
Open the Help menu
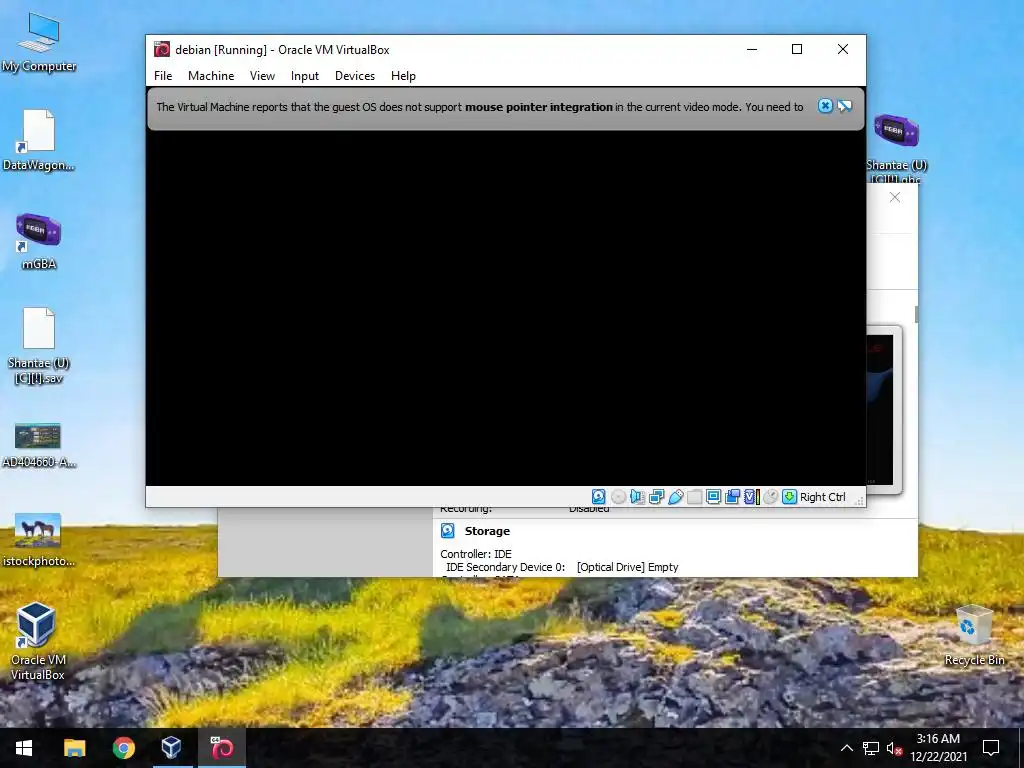point(403,76)
